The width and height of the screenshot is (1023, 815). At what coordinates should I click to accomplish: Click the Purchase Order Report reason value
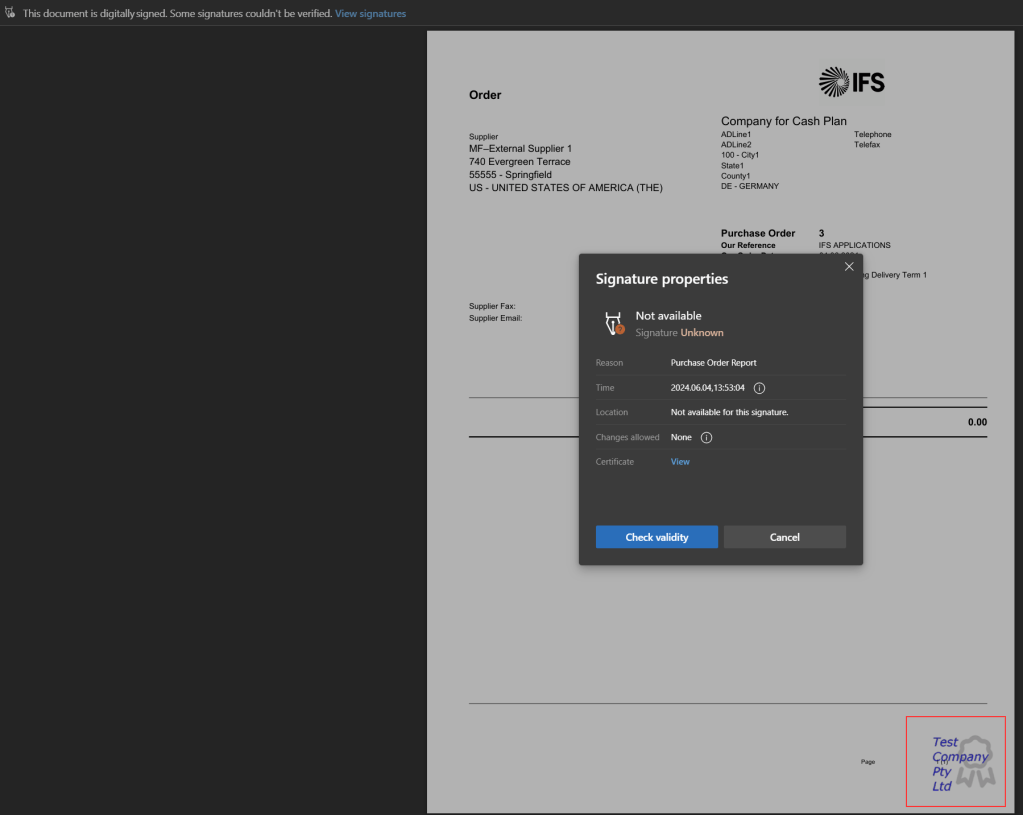click(713, 363)
